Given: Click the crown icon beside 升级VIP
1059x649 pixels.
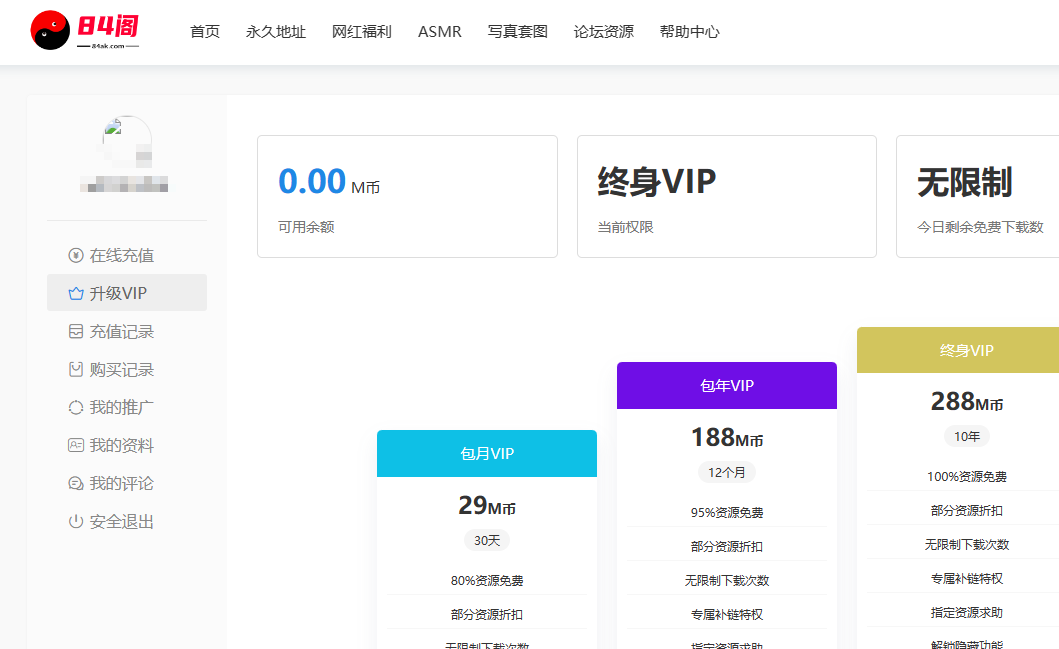Looking at the screenshot, I should (x=76, y=293).
